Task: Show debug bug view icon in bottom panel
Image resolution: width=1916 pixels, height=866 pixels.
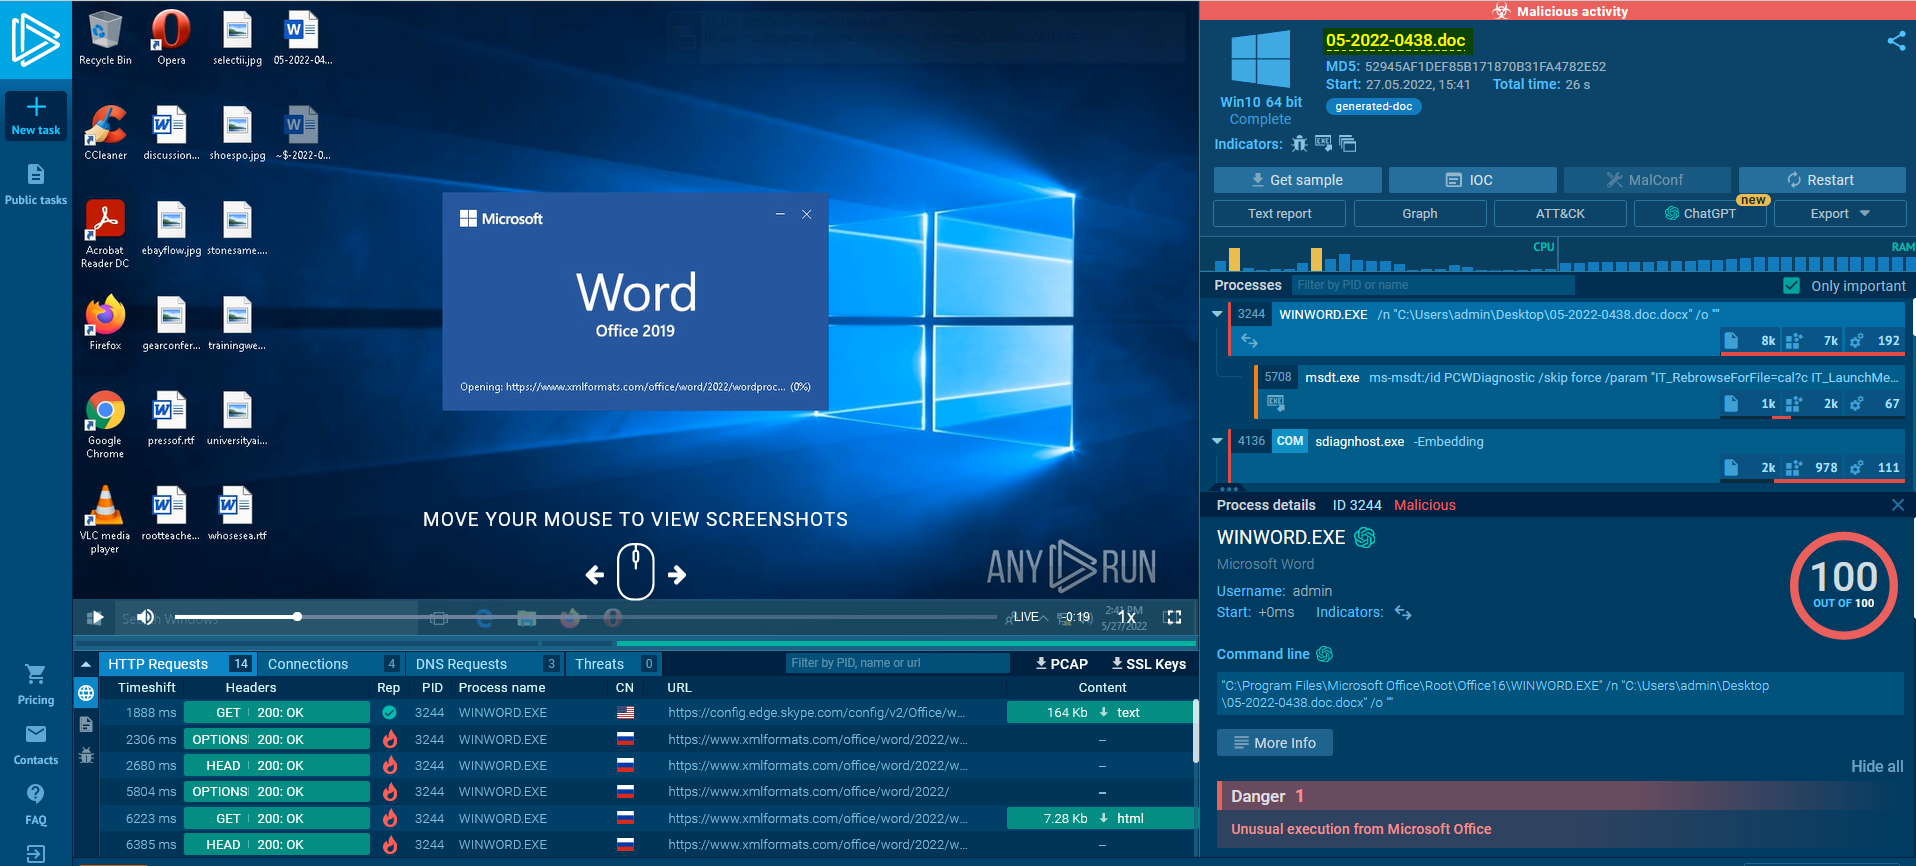Action: tap(86, 755)
